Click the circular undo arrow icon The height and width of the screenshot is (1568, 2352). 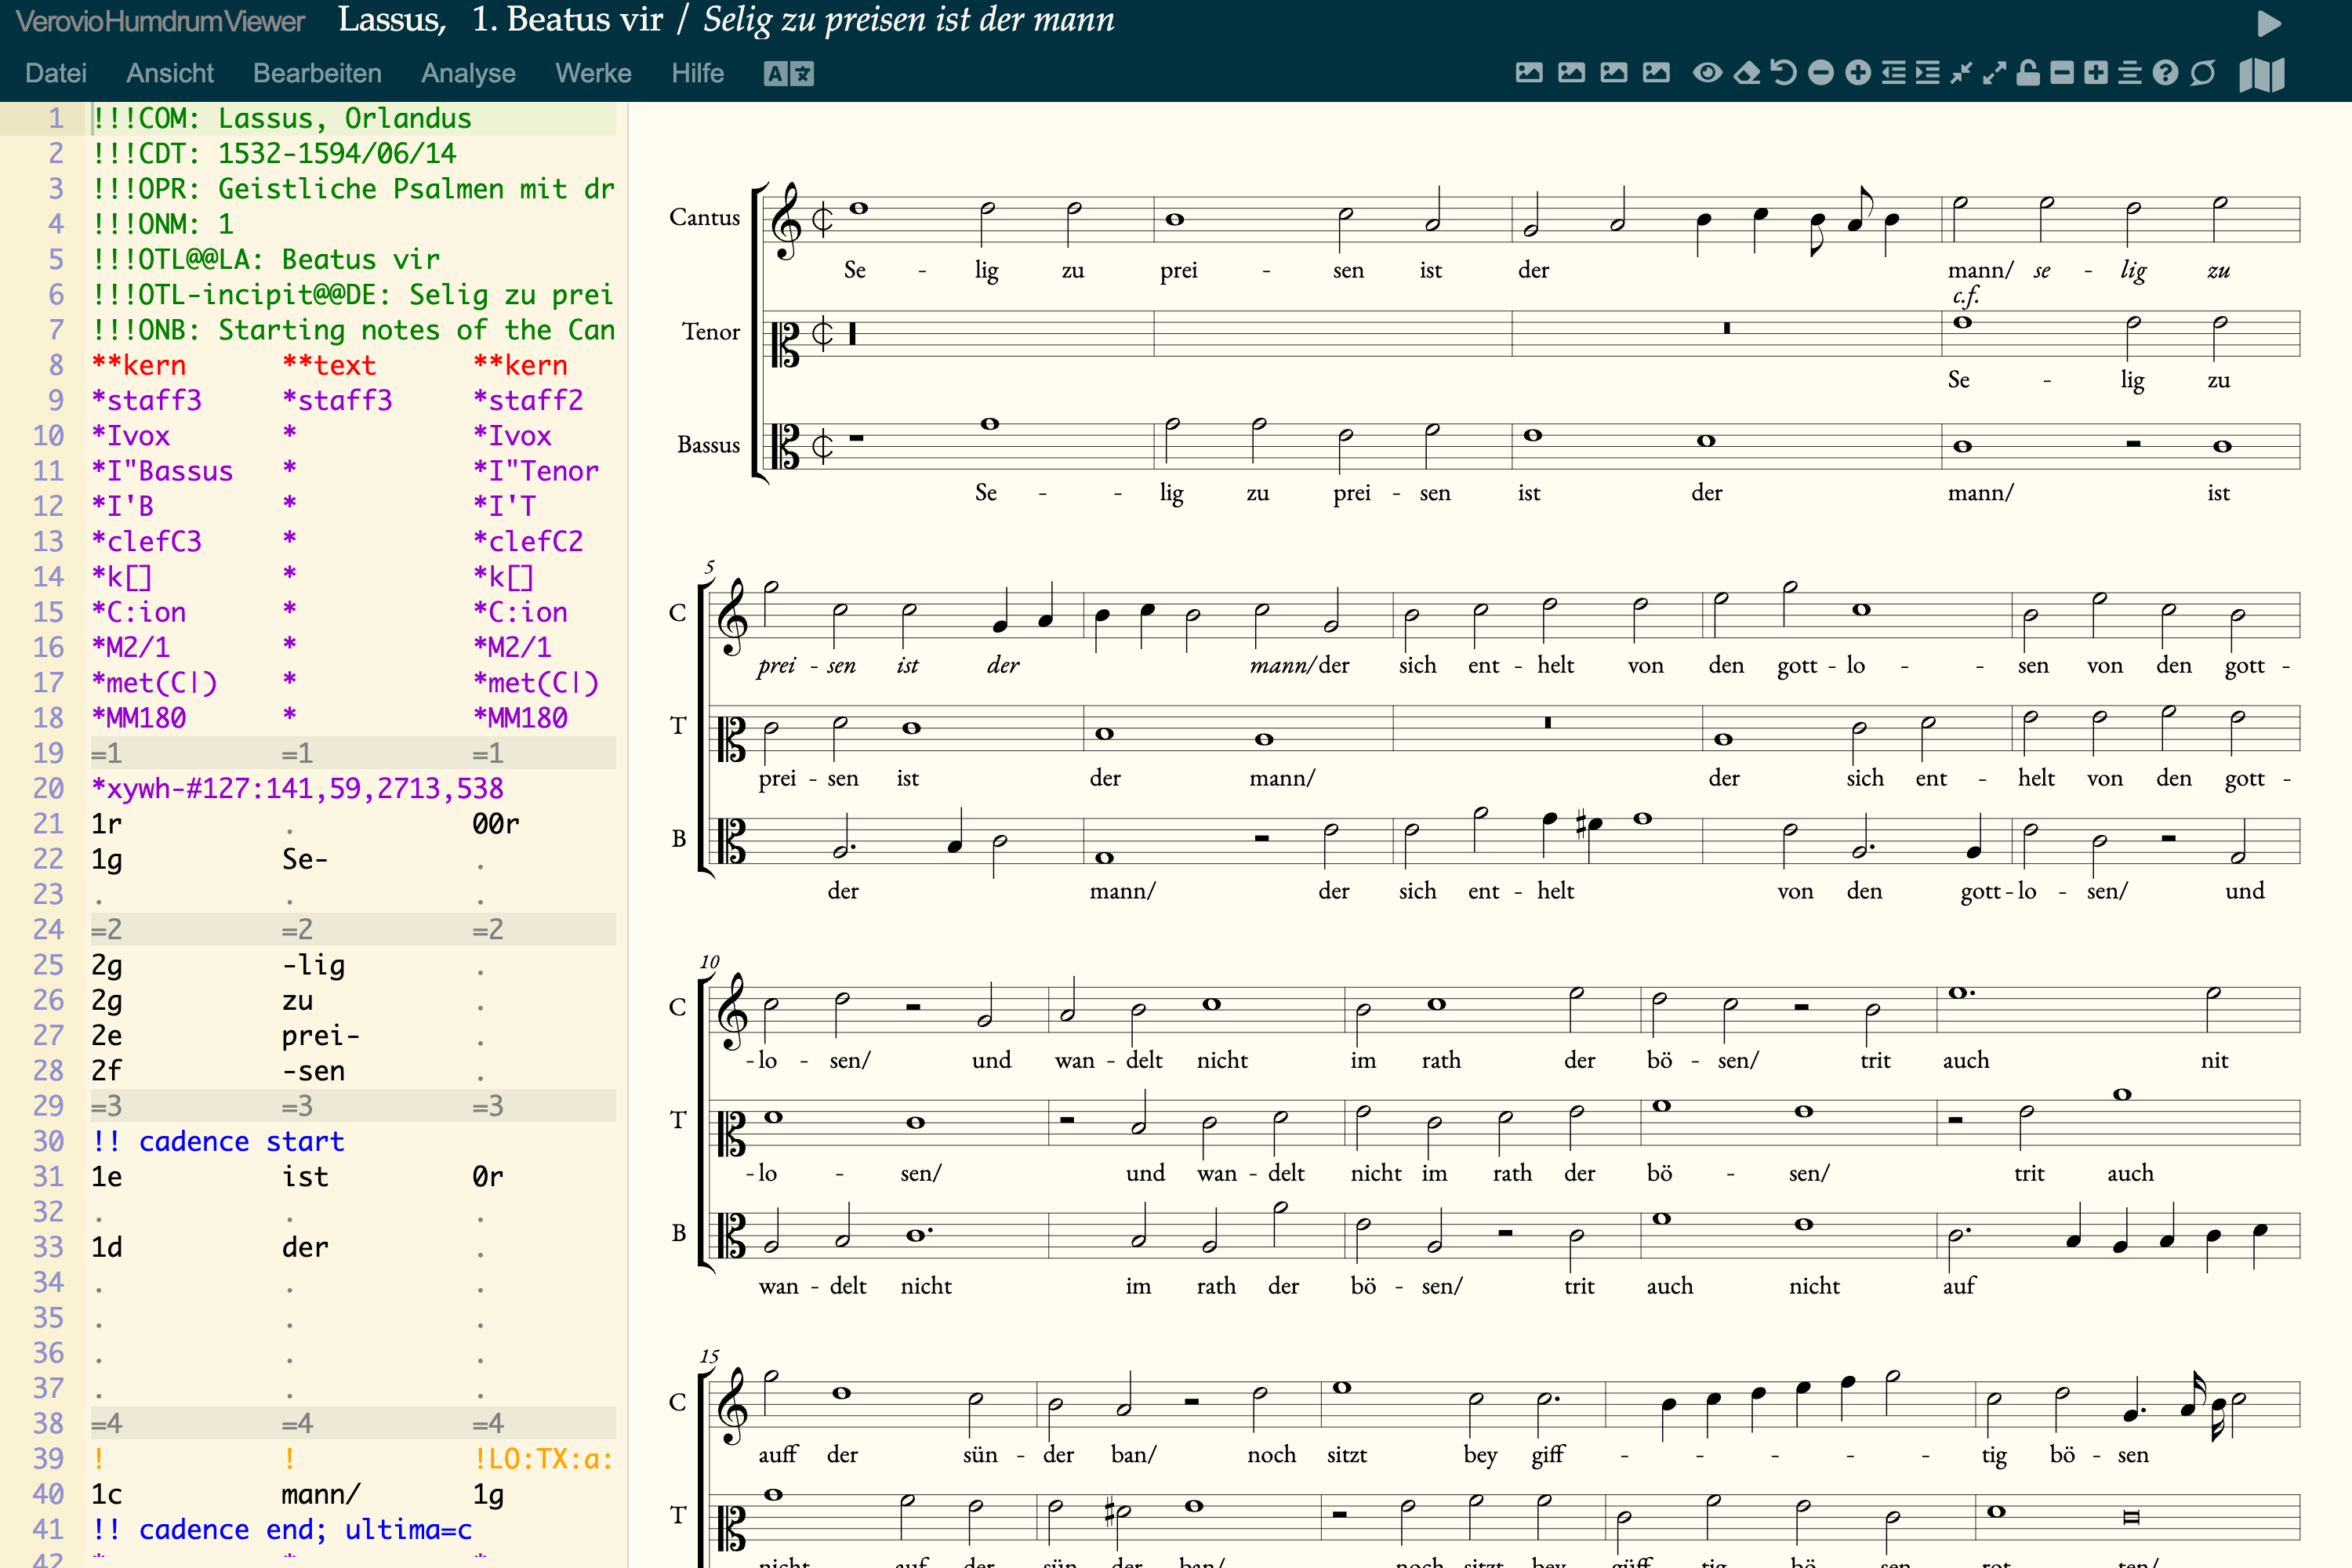(x=1783, y=73)
